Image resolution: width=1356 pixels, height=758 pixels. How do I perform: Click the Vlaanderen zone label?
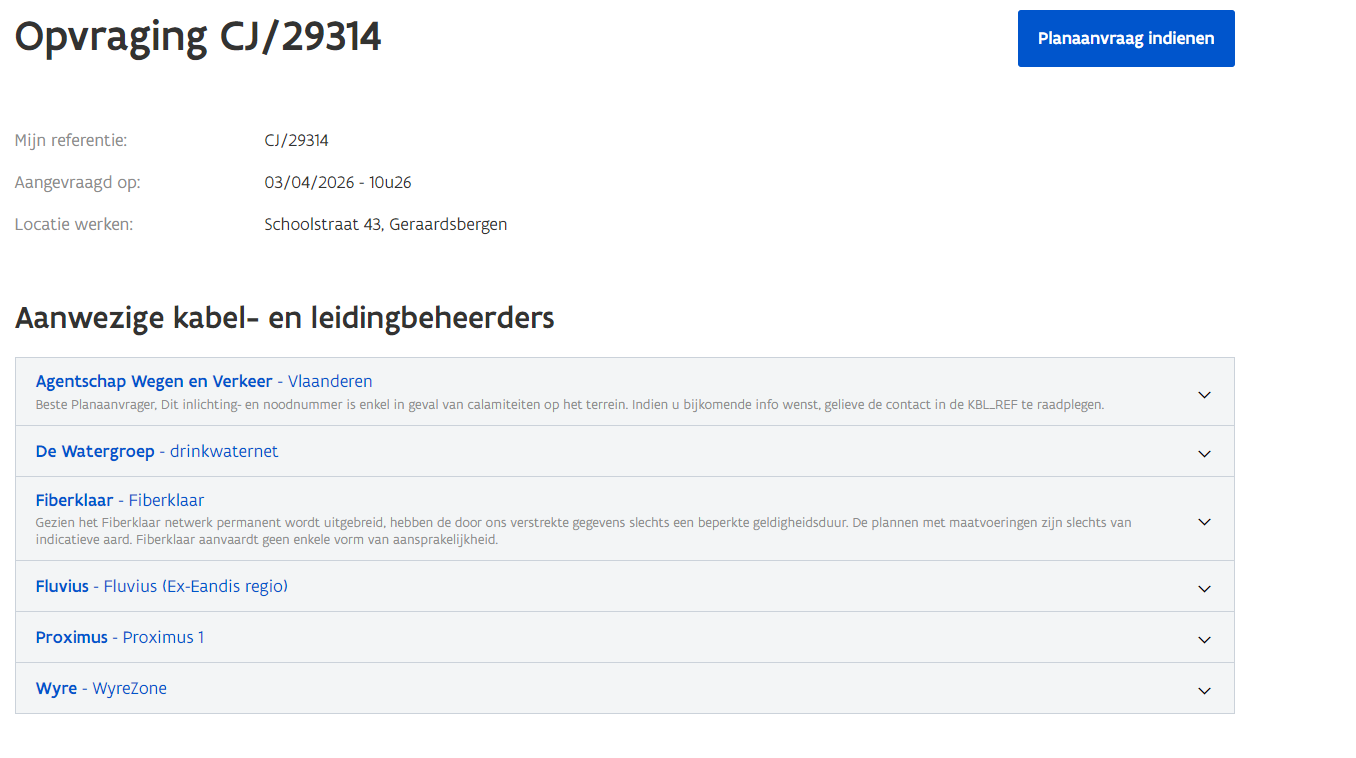point(330,381)
